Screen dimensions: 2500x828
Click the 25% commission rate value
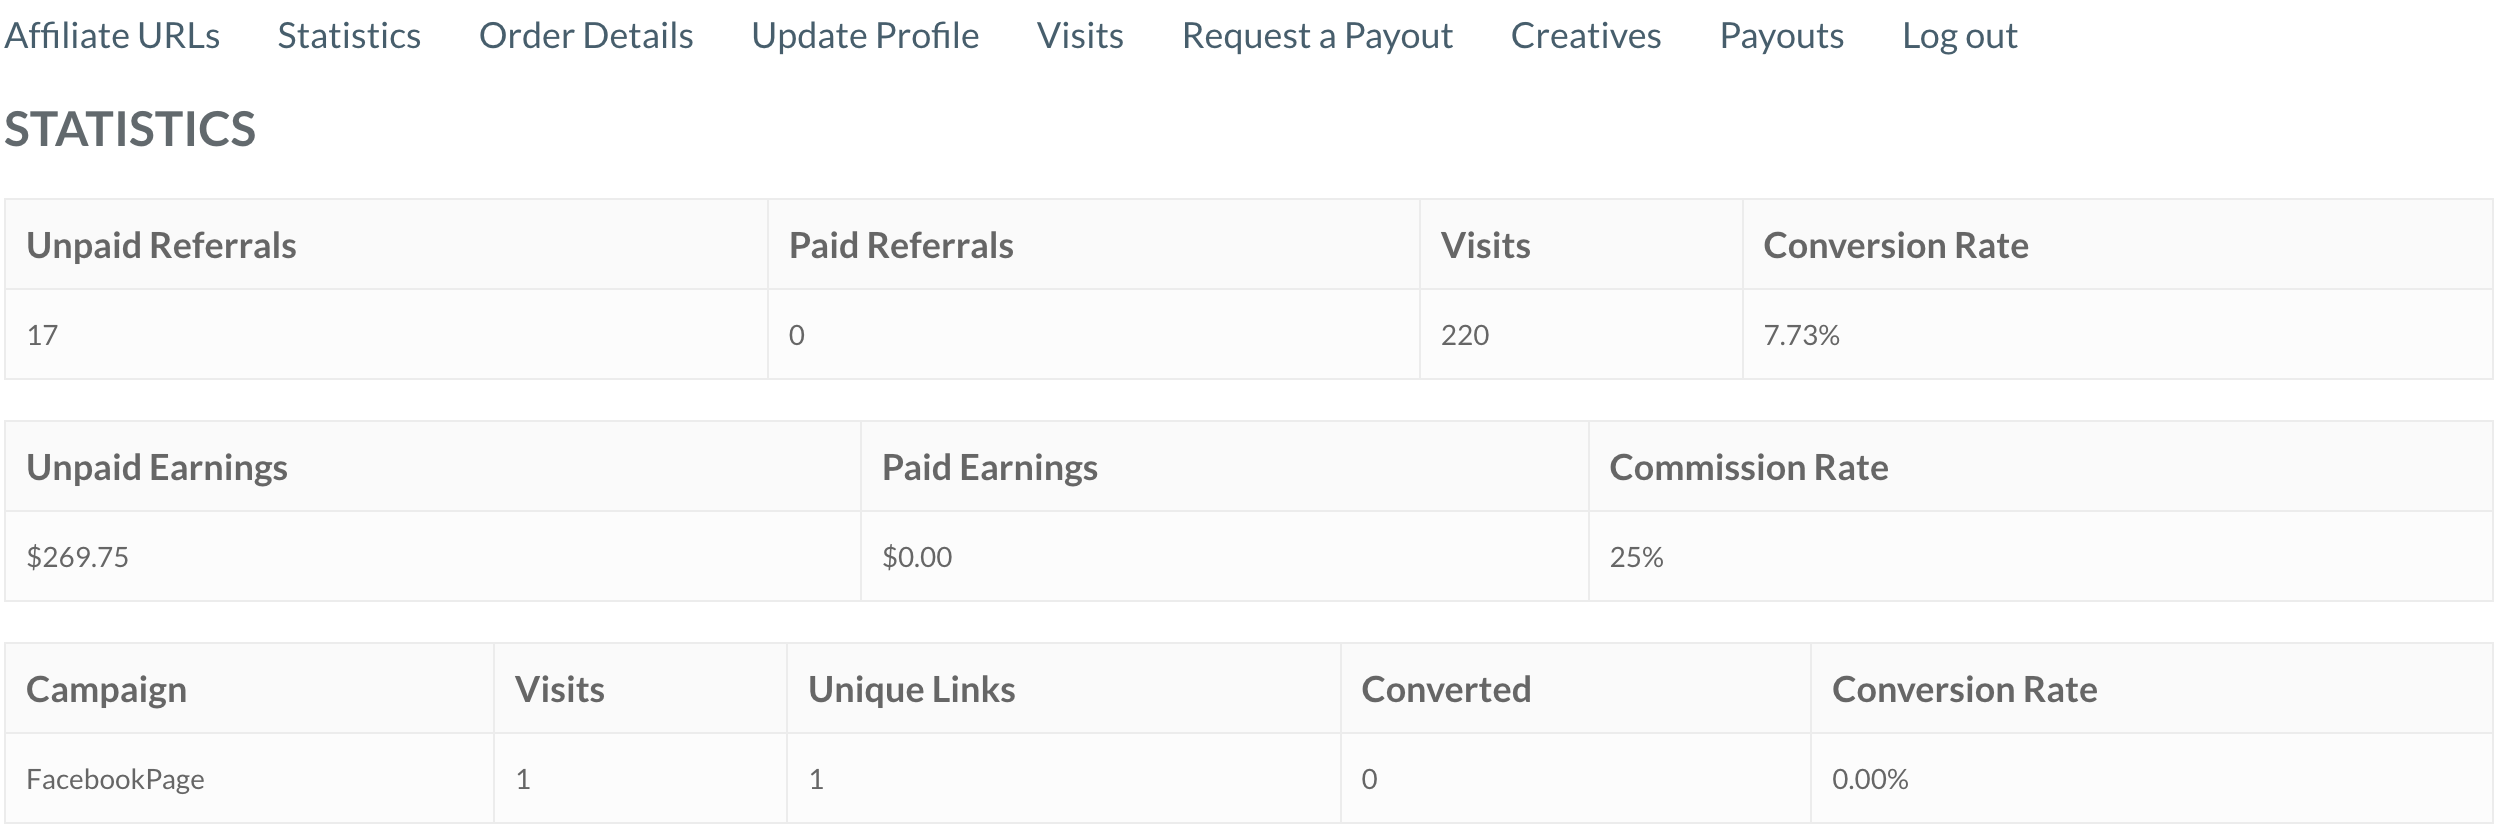pyautogui.click(x=1636, y=557)
